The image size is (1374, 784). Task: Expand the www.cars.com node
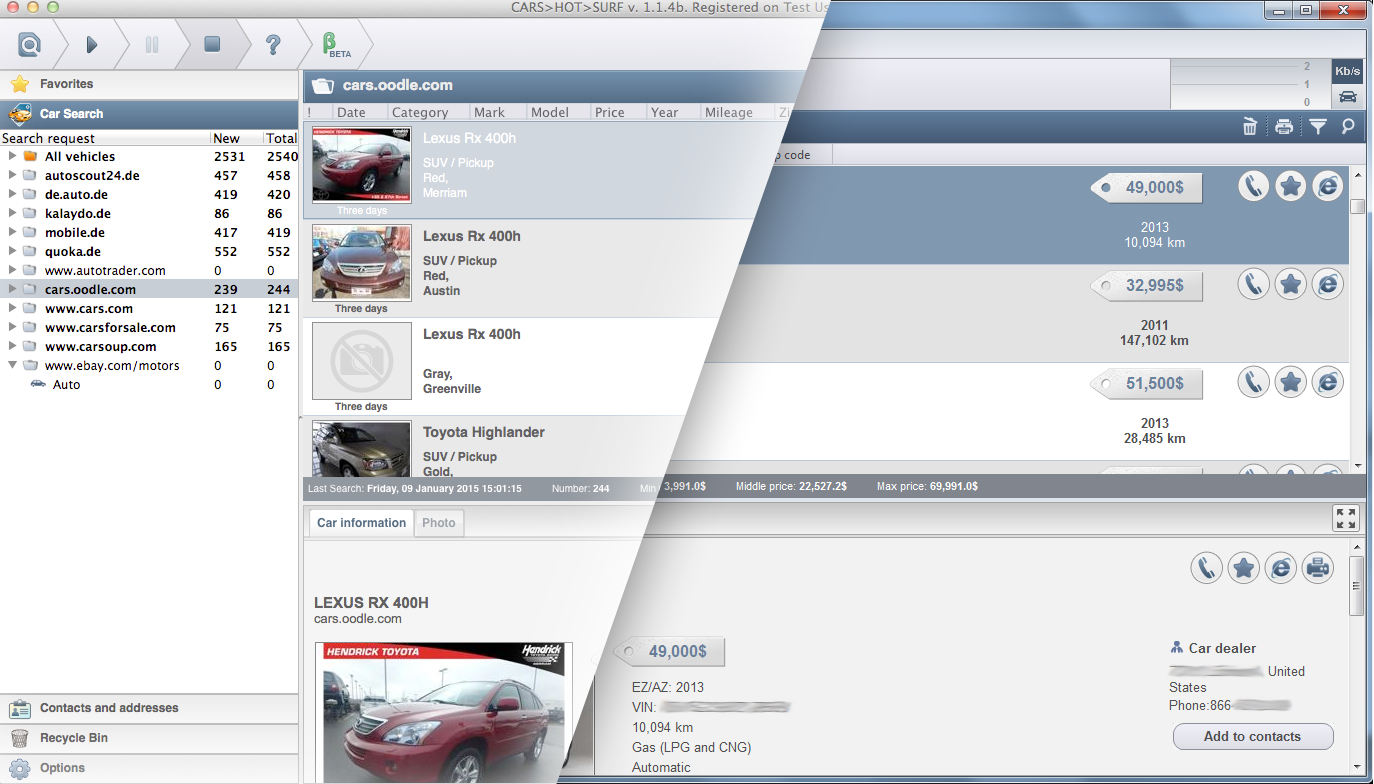click(x=12, y=309)
